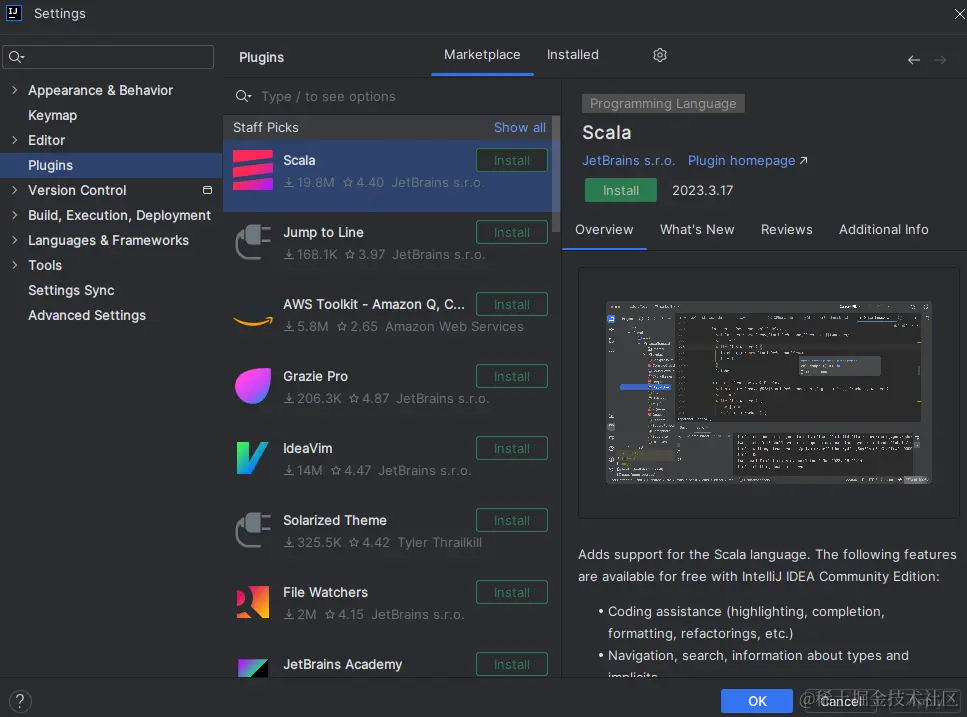Viewport: 967px width, 717px height.
Task: Open the Overview tab for Scala
Action: tap(604, 229)
